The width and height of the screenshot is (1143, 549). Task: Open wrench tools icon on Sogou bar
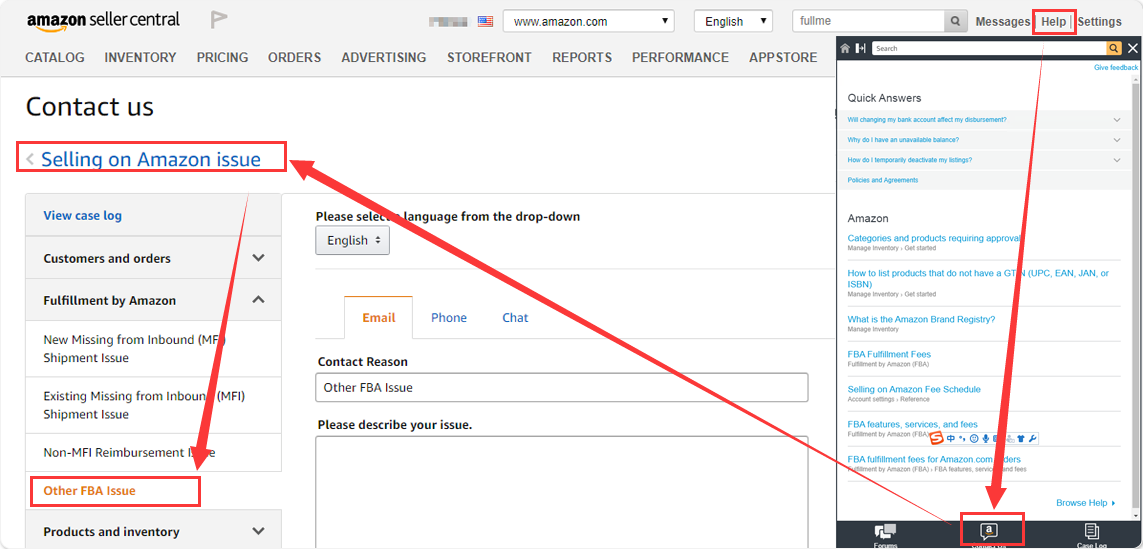point(1033,438)
